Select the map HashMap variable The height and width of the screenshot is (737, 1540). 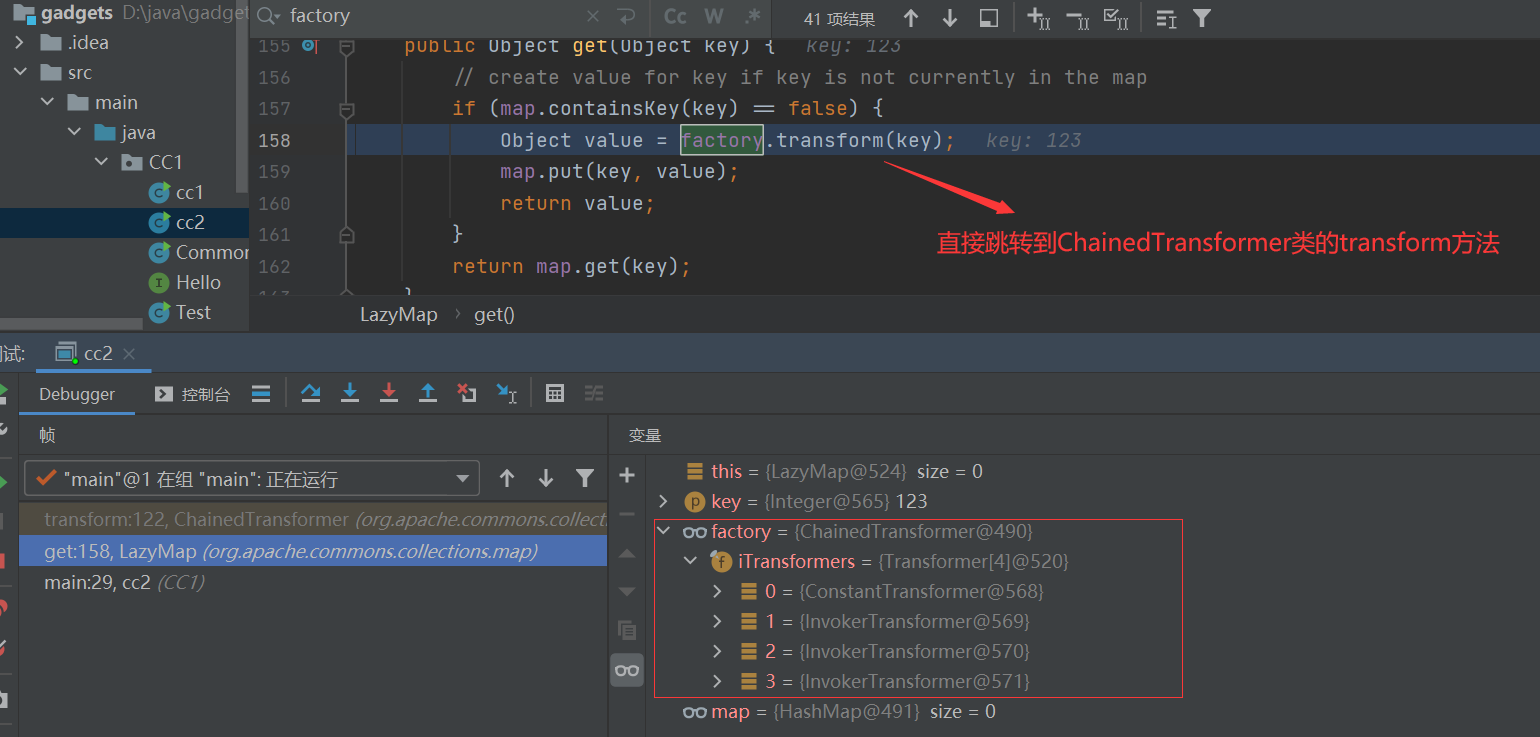point(839,712)
